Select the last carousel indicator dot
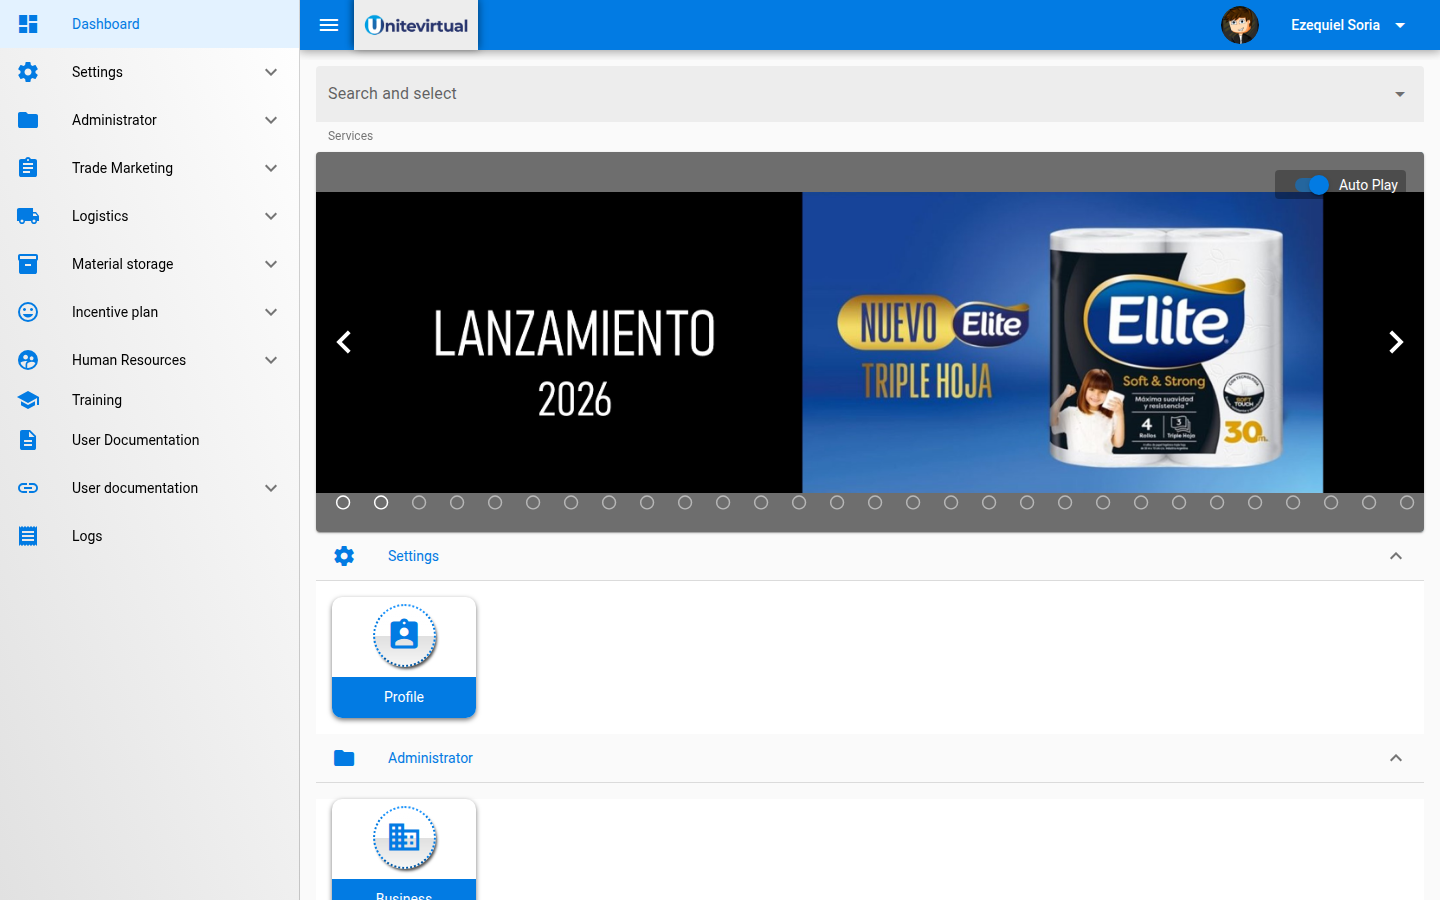The width and height of the screenshot is (1440, 900). point(1407,503)
